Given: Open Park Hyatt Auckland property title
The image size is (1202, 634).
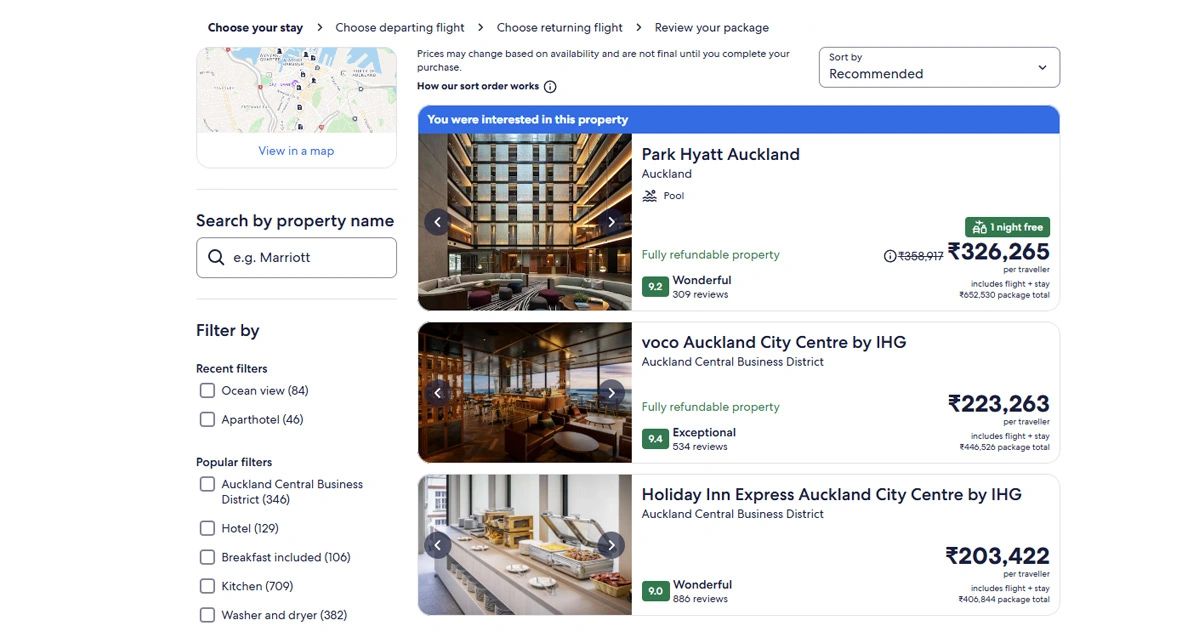Looking at the screenshot, I should pyautogui.click(x=720, y=154).
